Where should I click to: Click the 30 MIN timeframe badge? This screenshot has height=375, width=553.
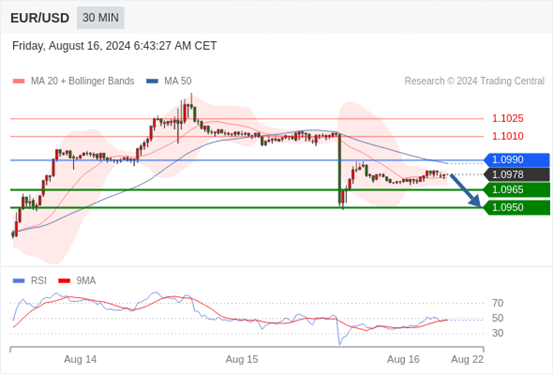pos(101,18)
